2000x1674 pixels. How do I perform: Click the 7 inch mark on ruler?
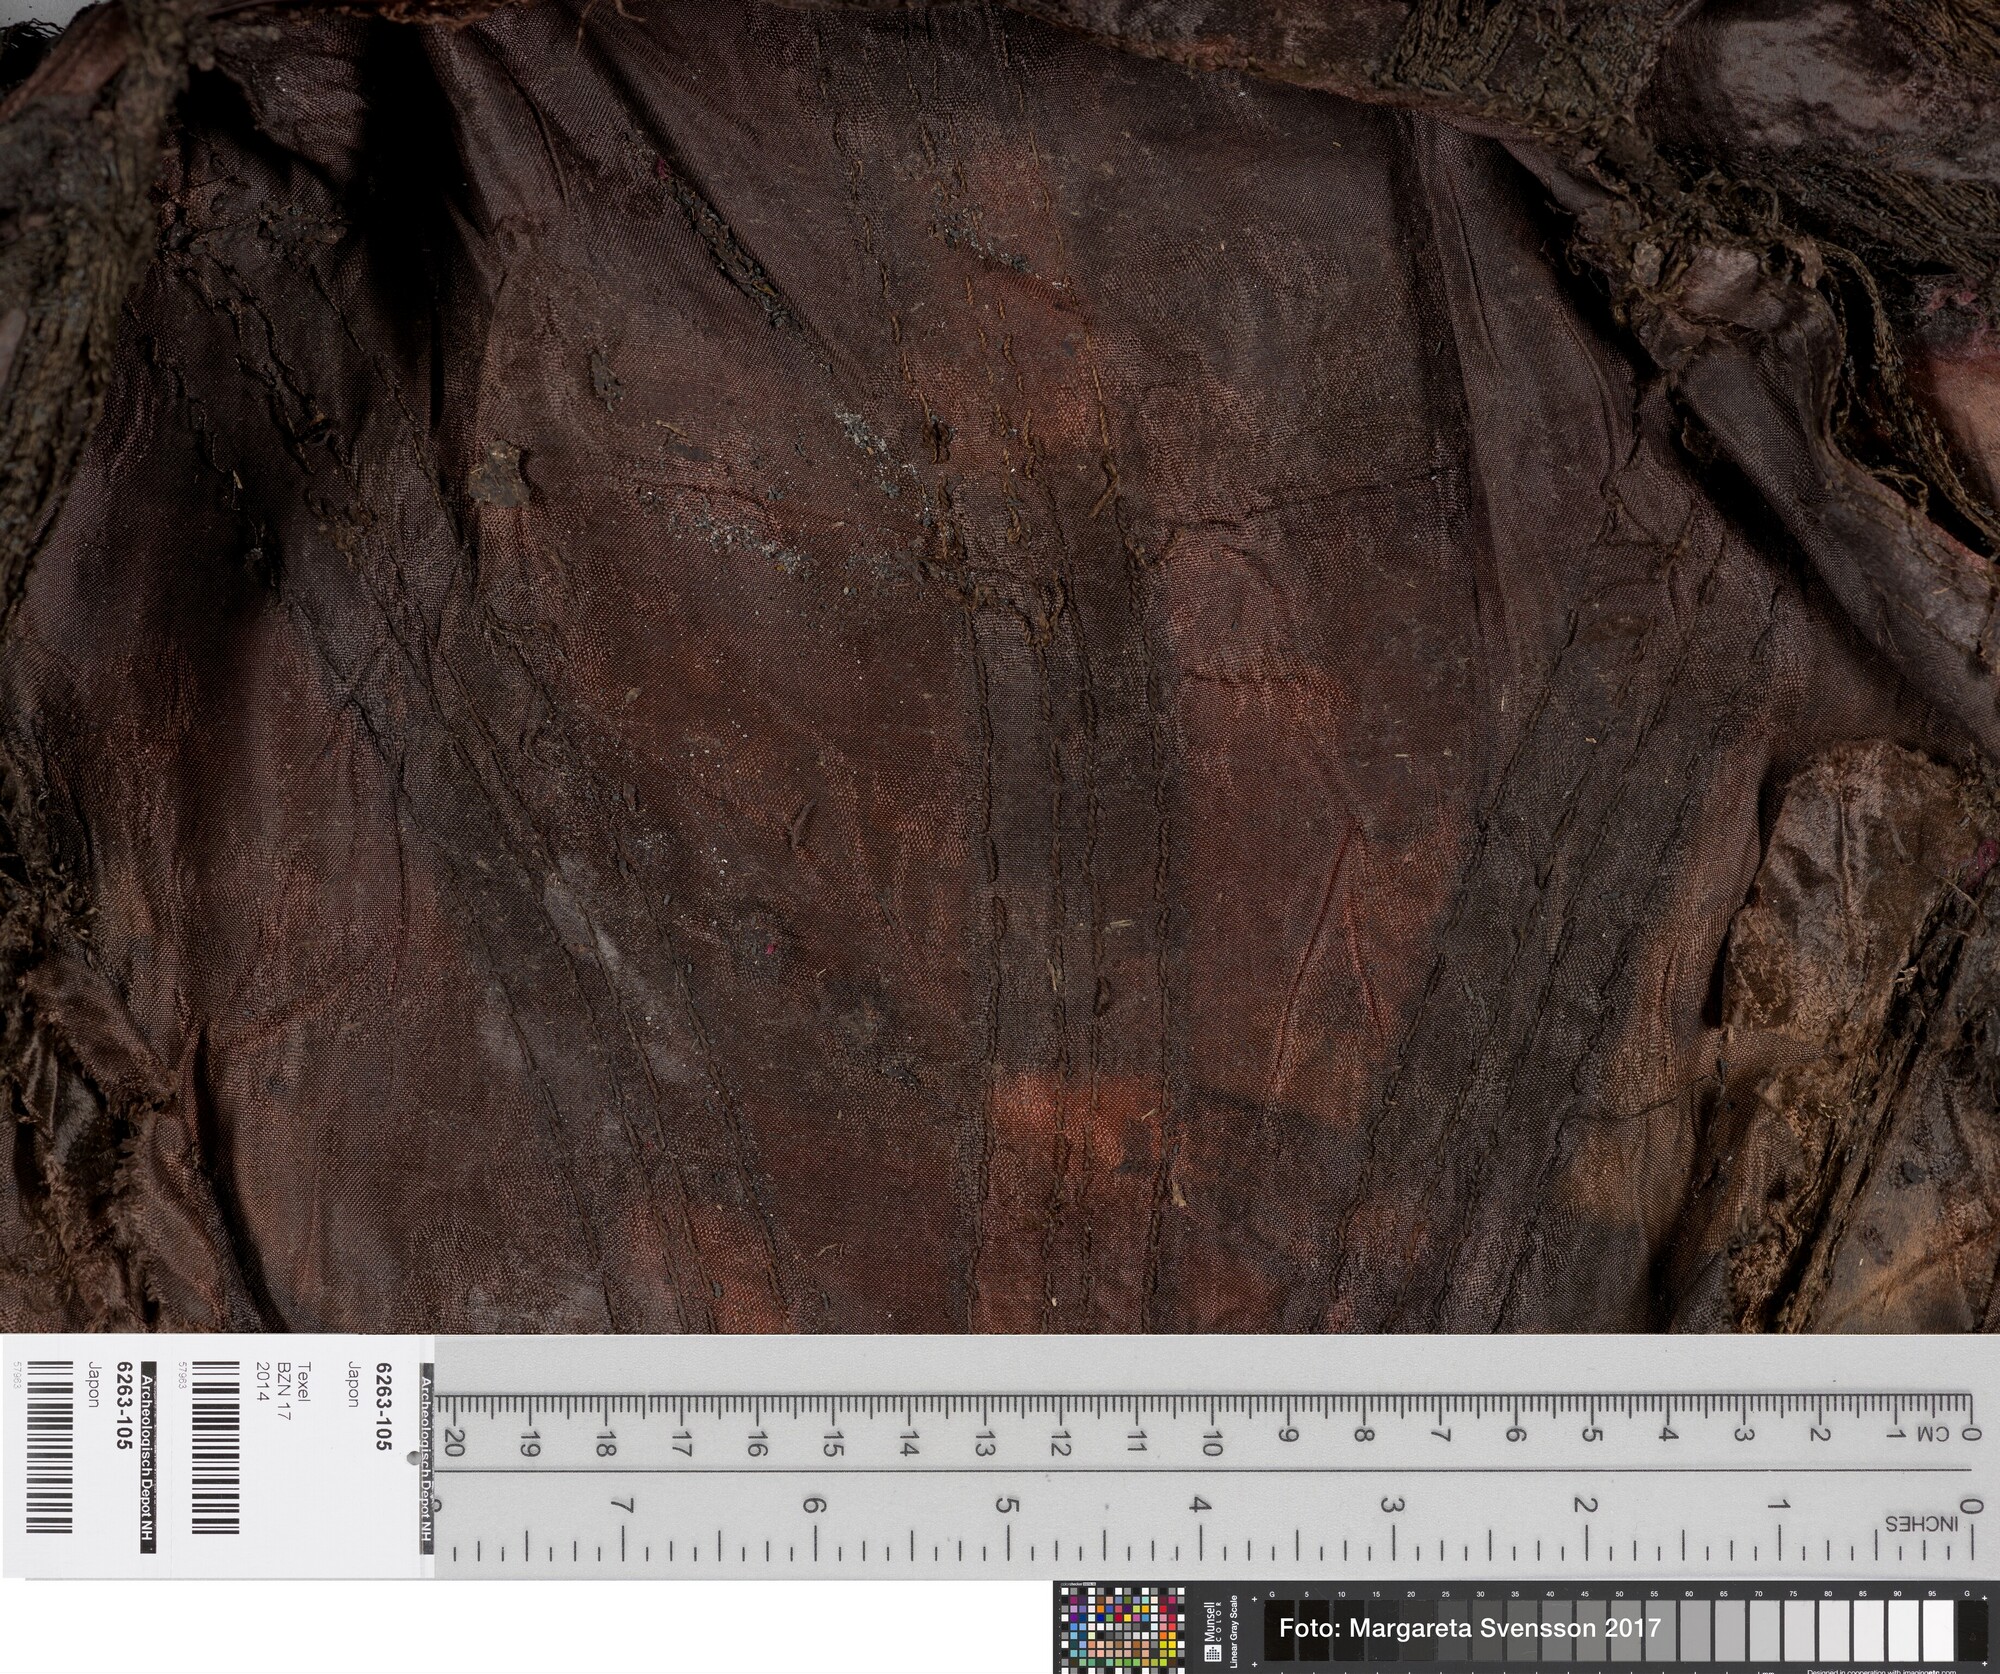click(625, 1507)
